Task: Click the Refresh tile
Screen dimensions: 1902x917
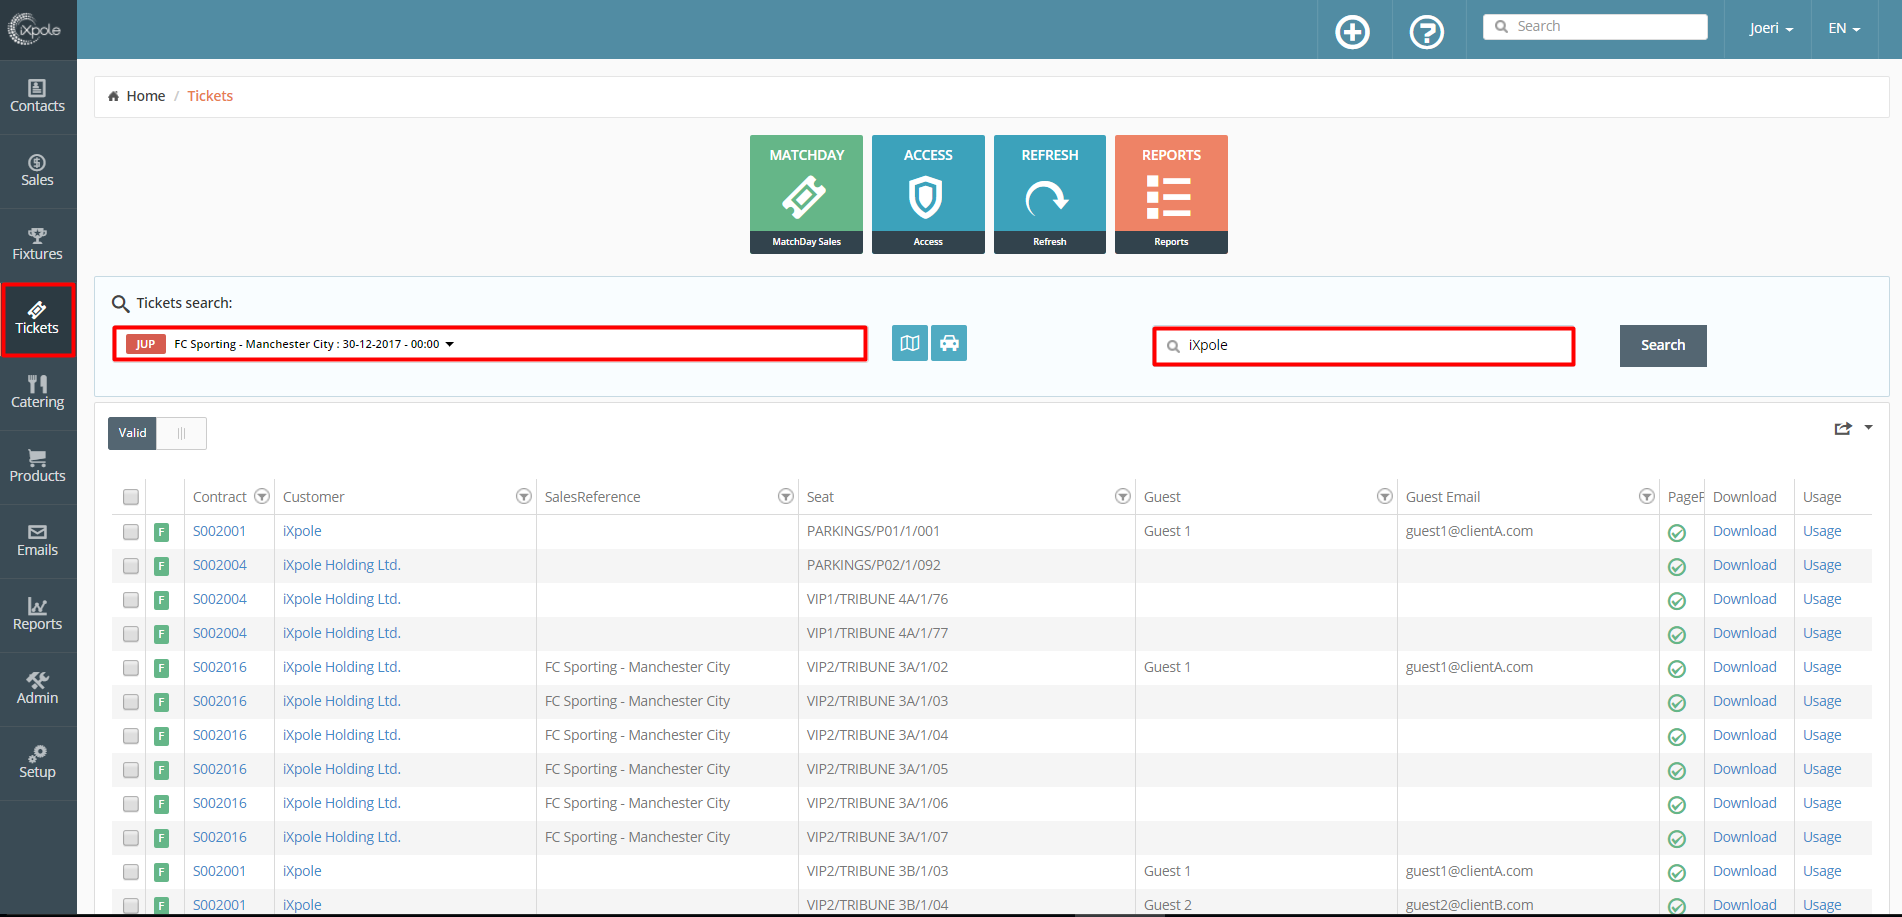Action: pos(1050,194)
